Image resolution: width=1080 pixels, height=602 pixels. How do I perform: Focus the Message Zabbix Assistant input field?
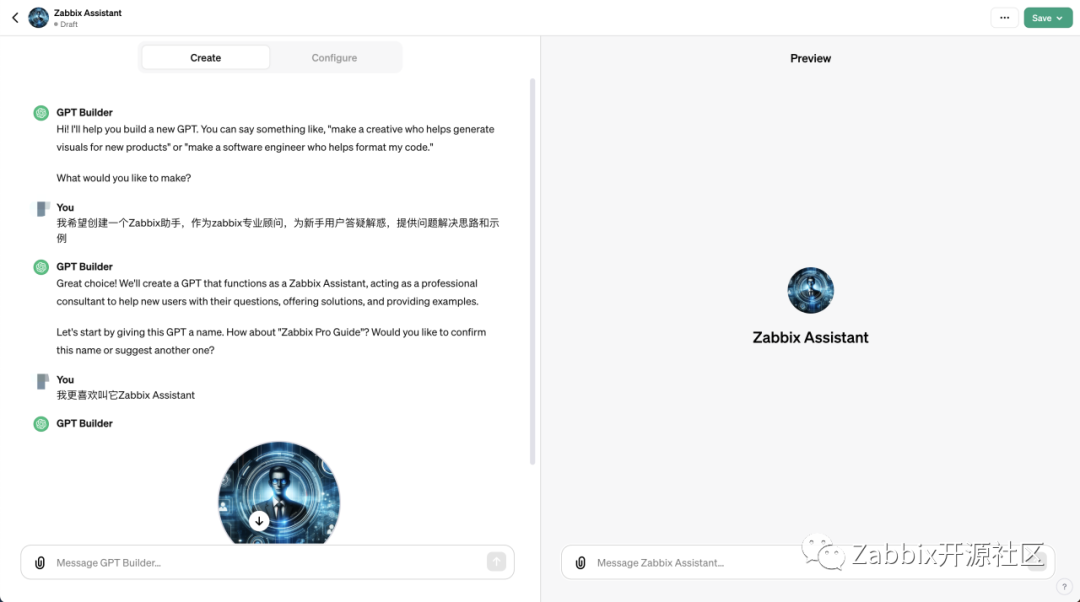806,563
